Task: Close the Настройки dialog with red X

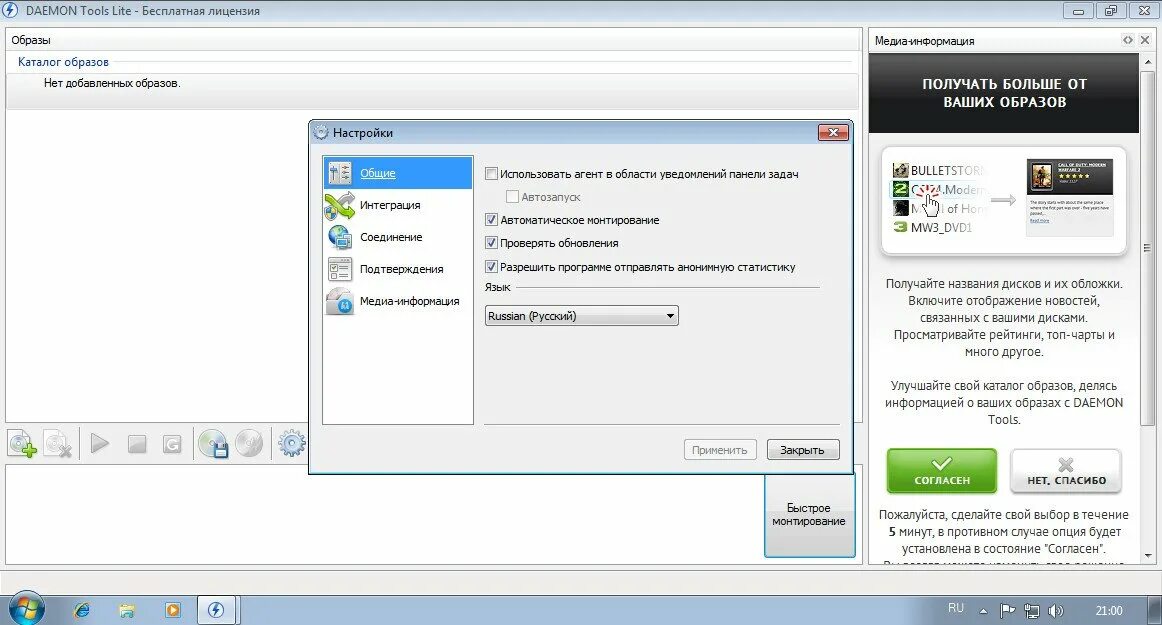Action: coord(833,132)
